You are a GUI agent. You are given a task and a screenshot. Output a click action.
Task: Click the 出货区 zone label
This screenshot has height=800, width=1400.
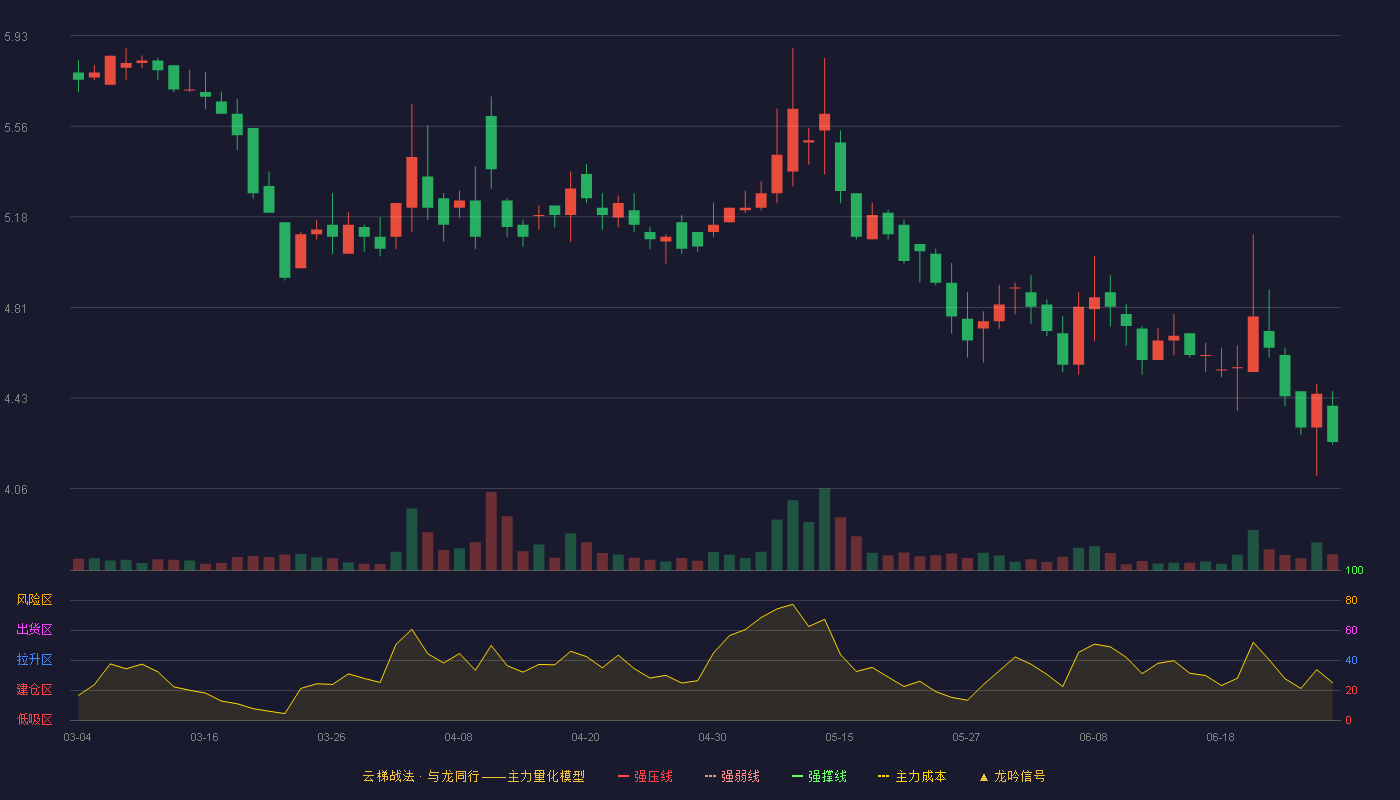pyautogui.click(x=34, y=630)
